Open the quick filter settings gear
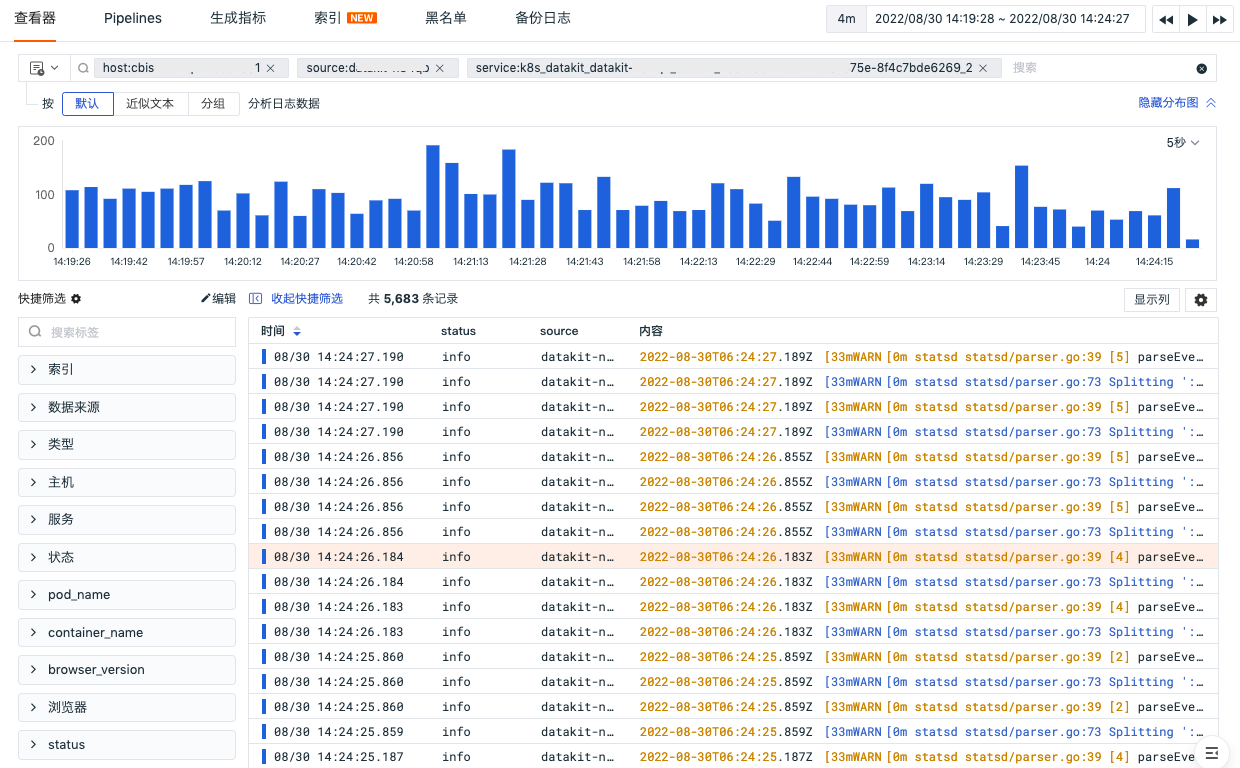1240x768 pixels. (x=76, y=299)
